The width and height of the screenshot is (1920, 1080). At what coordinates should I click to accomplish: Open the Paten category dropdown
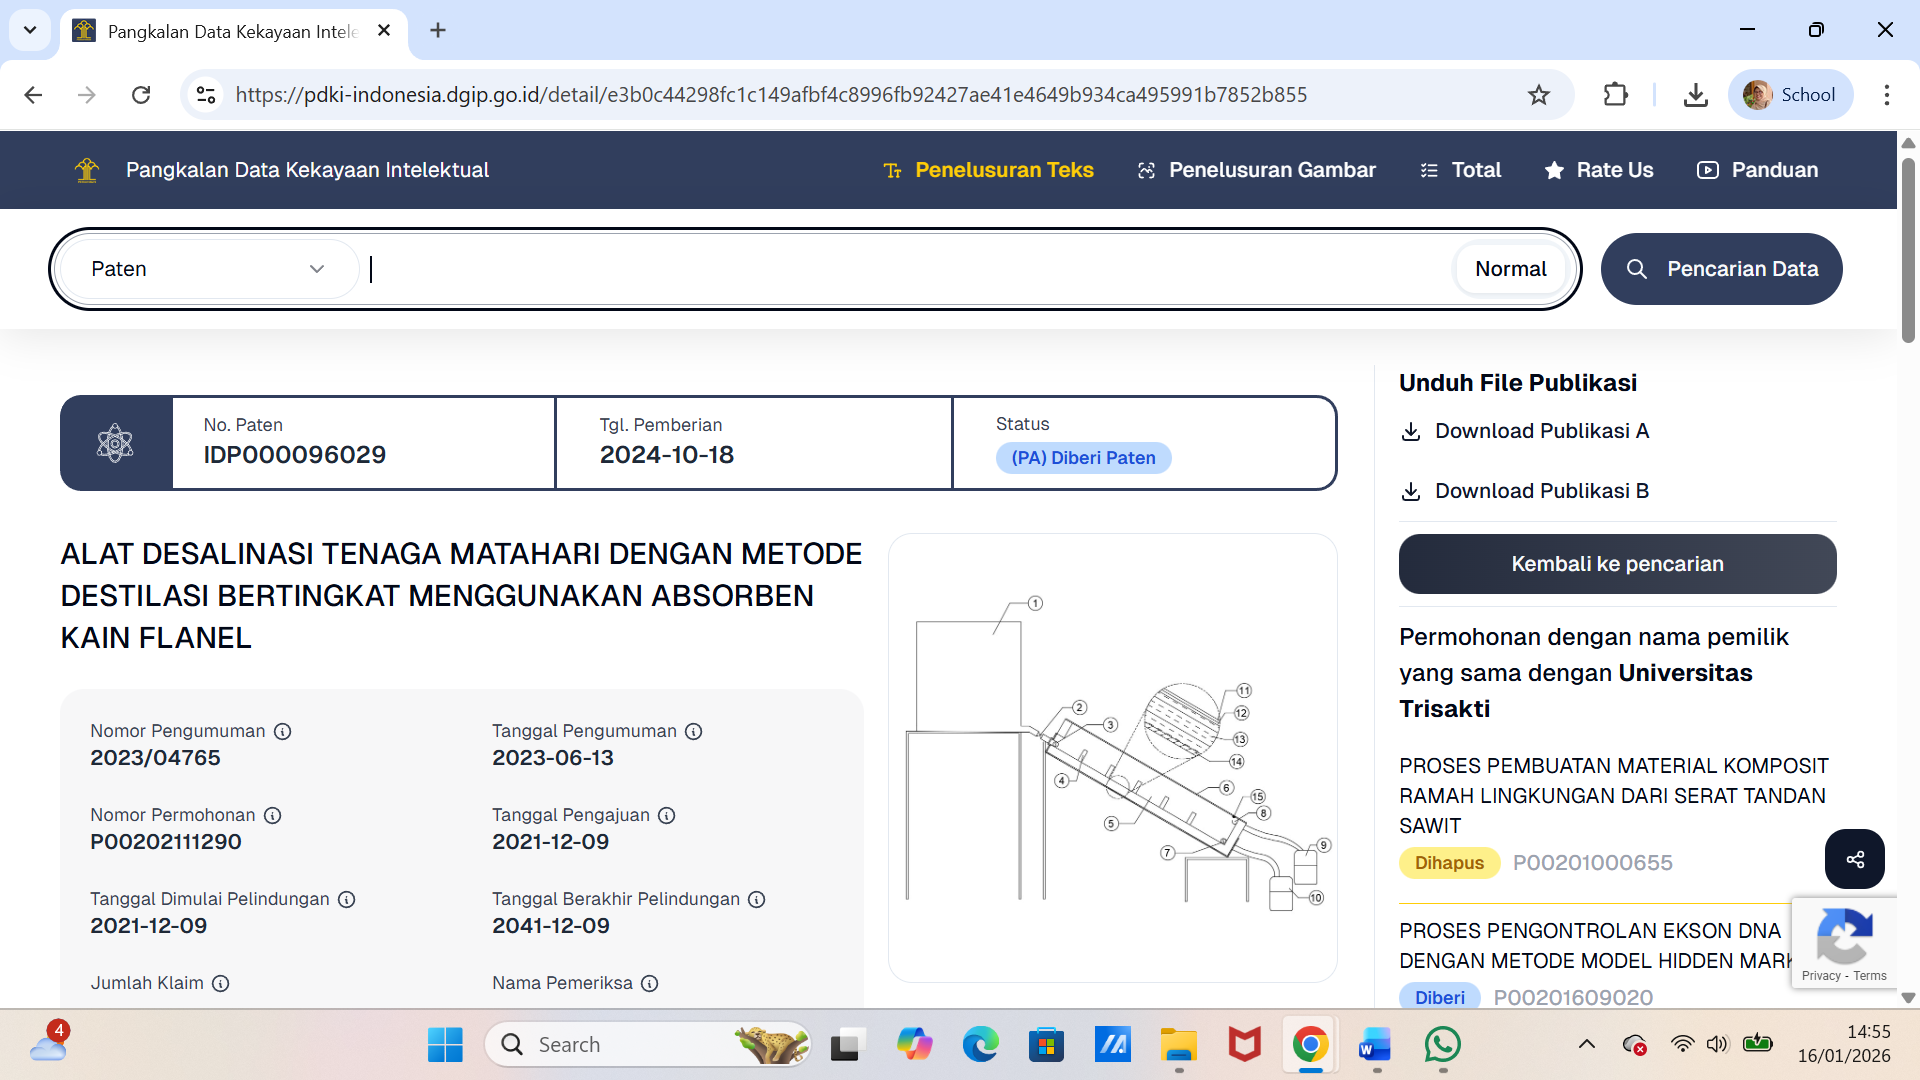point(208,269)
